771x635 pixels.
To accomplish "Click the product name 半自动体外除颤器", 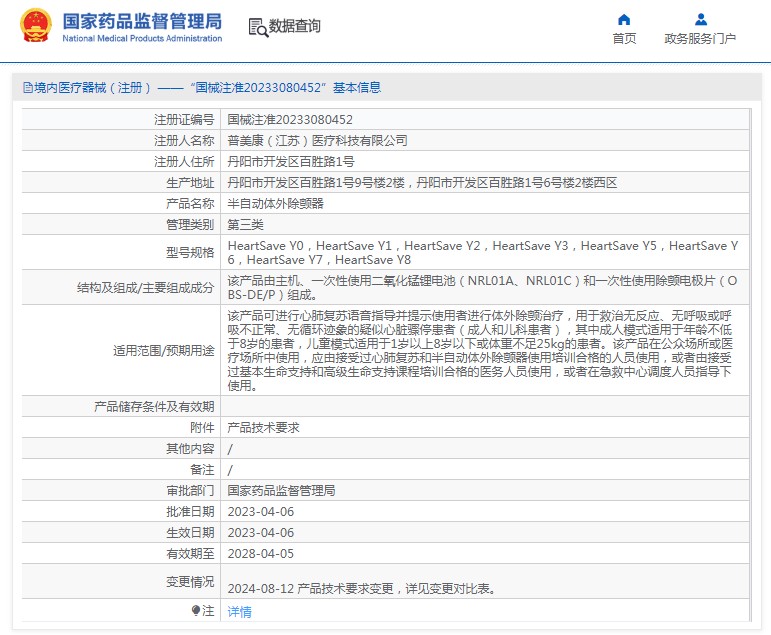I will pos(275,203).
